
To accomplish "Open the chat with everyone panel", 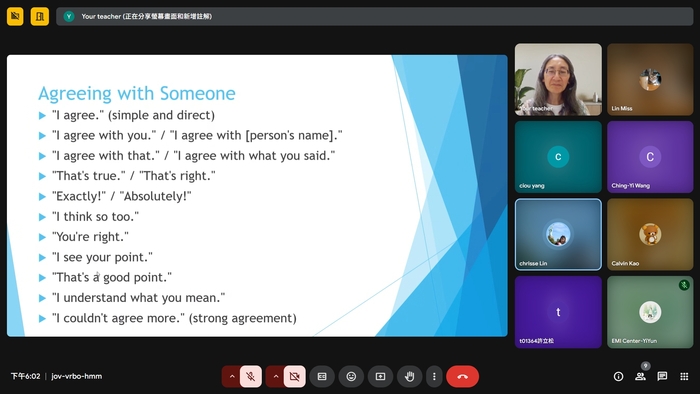I will pos(662,377).
